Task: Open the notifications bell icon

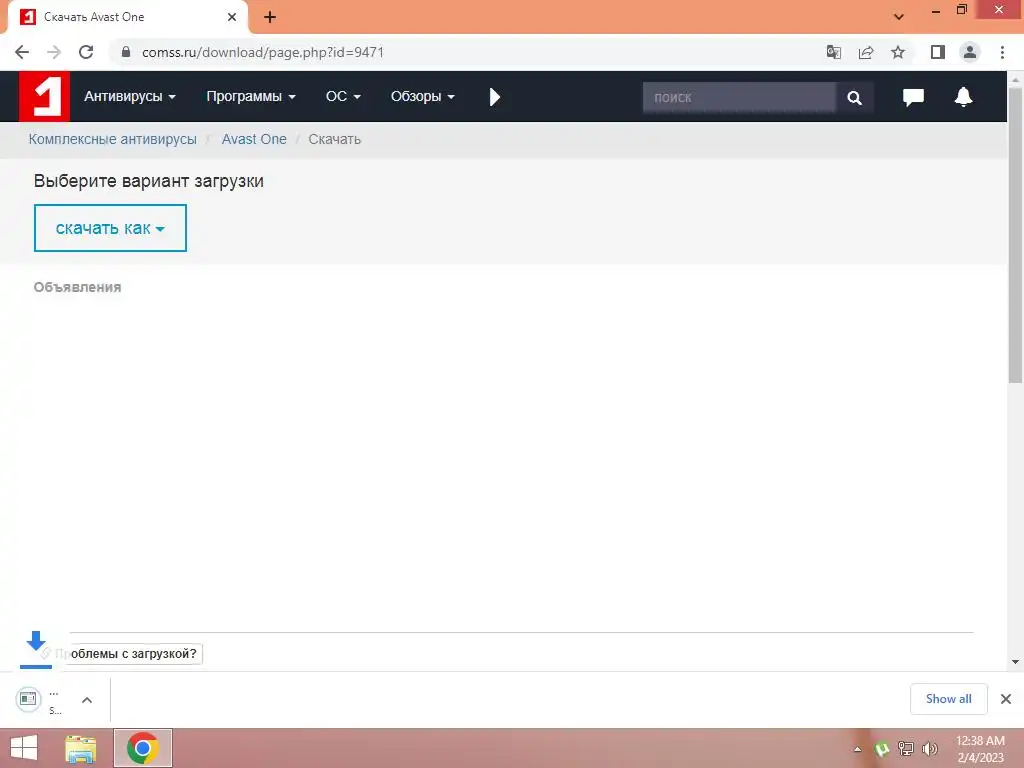Action: point(963,97)
